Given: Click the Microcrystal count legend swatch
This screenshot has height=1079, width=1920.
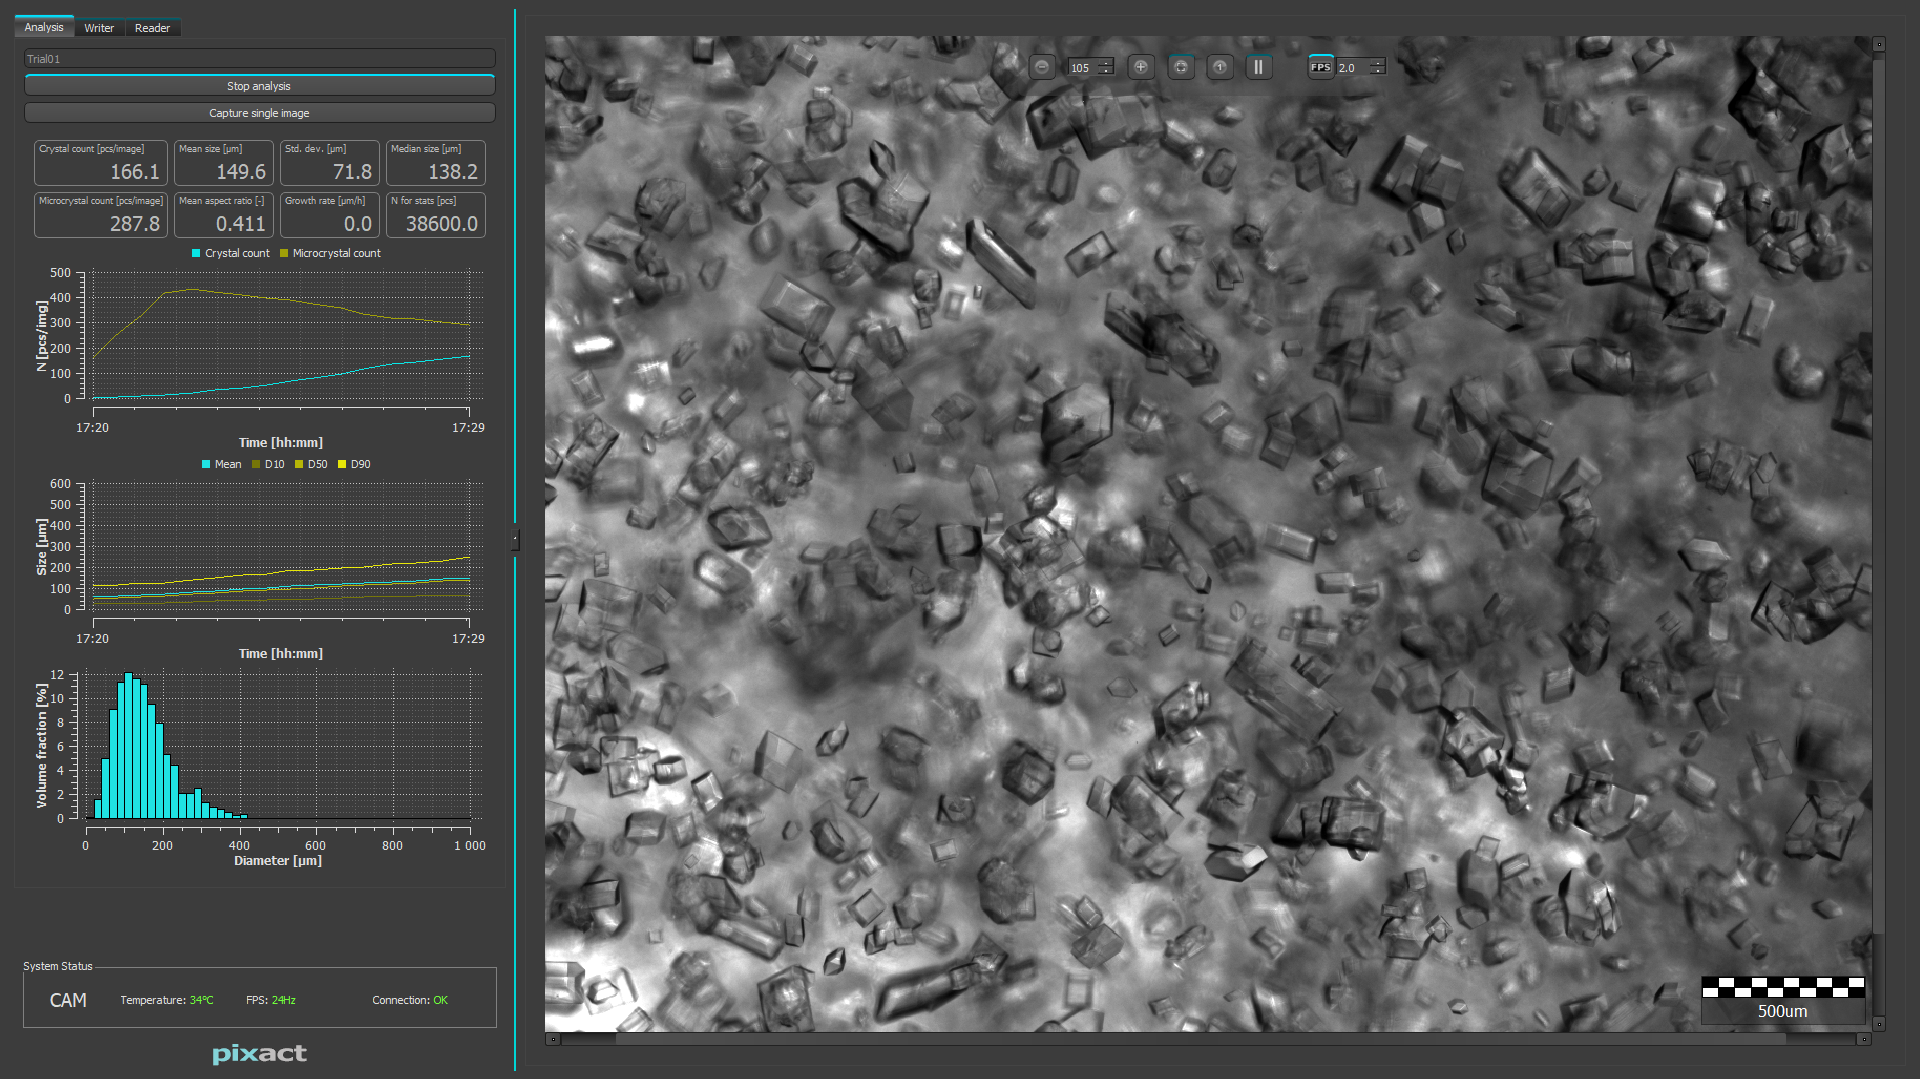Looking at the screenshot, I should pyautogui.click(x=284, y=254).
